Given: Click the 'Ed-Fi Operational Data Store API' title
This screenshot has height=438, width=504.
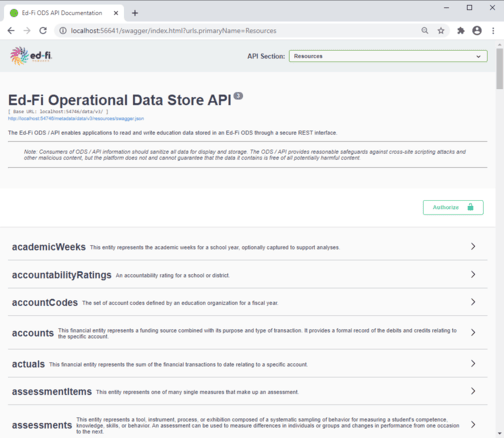Looking at the screenshot, I should pyautogui.click(x=120, y=100).
